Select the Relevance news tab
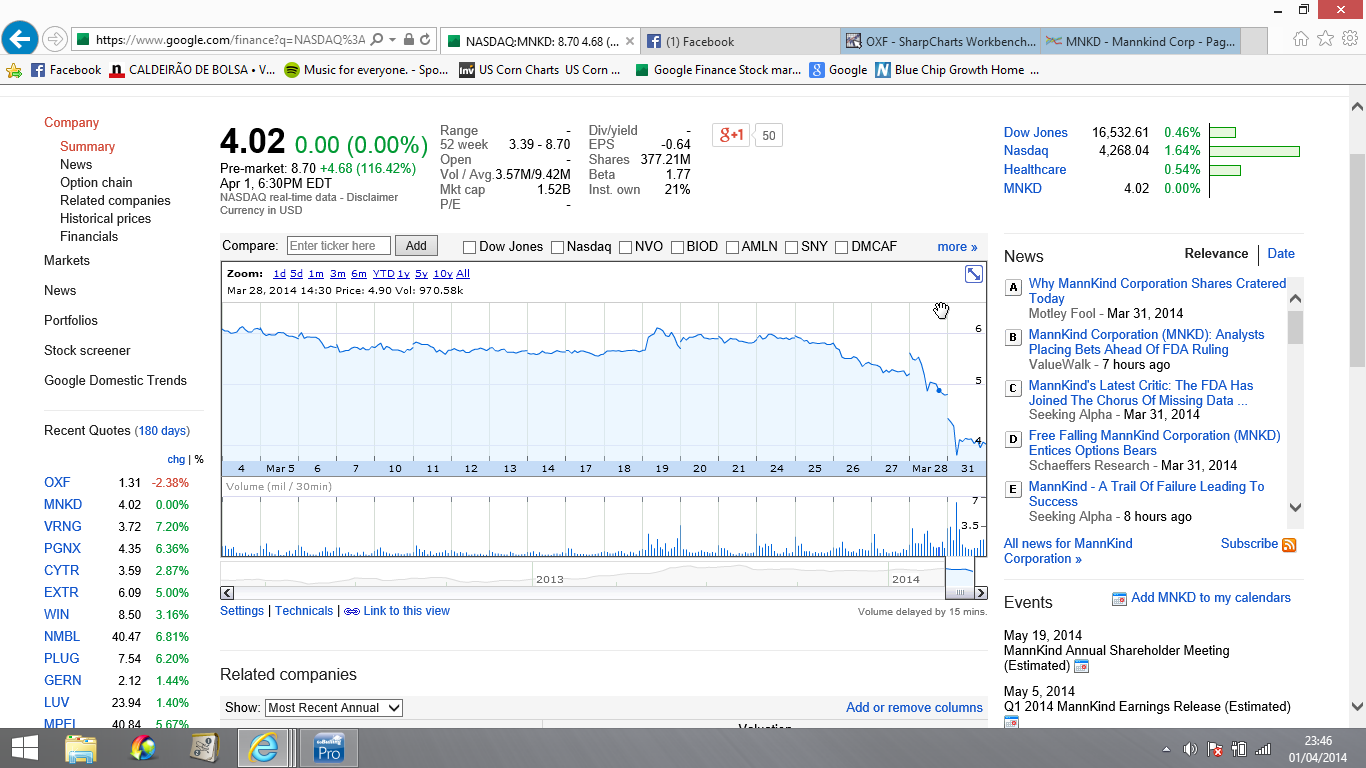 [1217, 254]
